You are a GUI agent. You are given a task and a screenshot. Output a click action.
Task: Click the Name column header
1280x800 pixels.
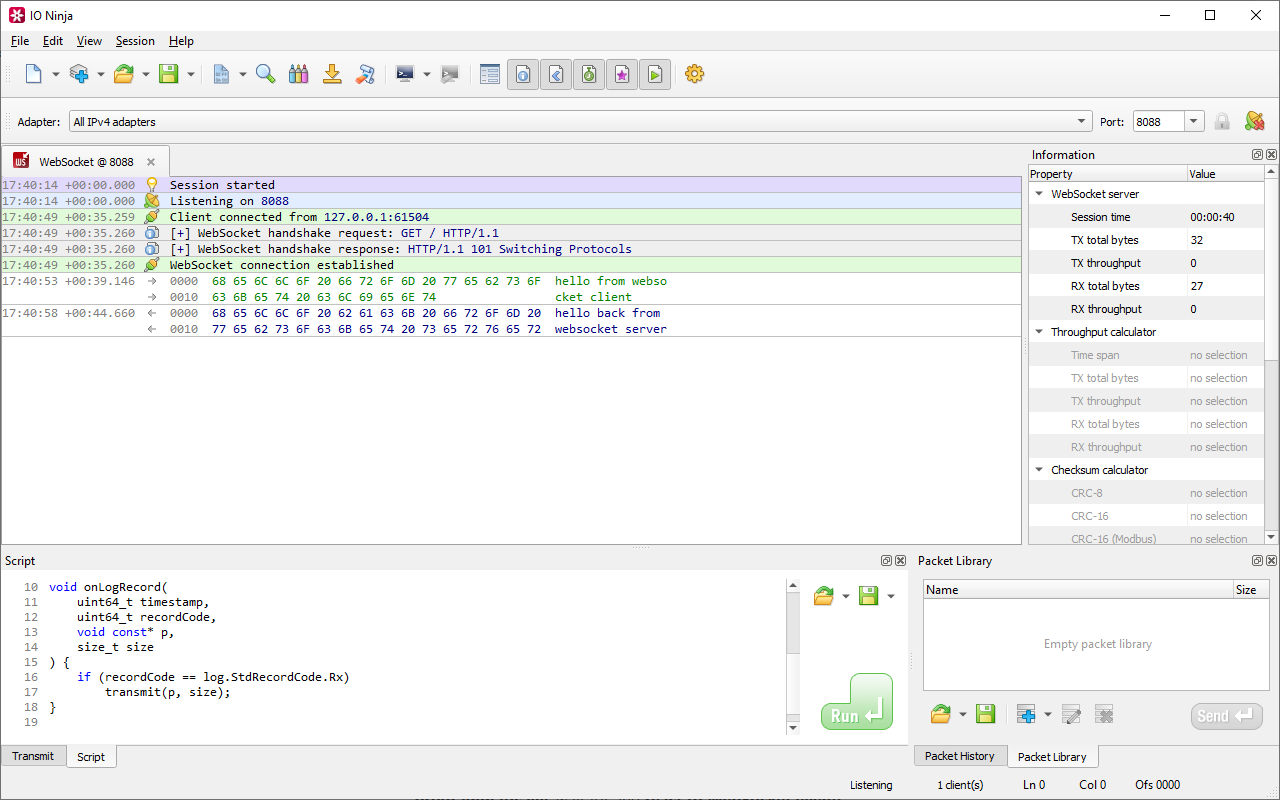[x=1078, y=590]
